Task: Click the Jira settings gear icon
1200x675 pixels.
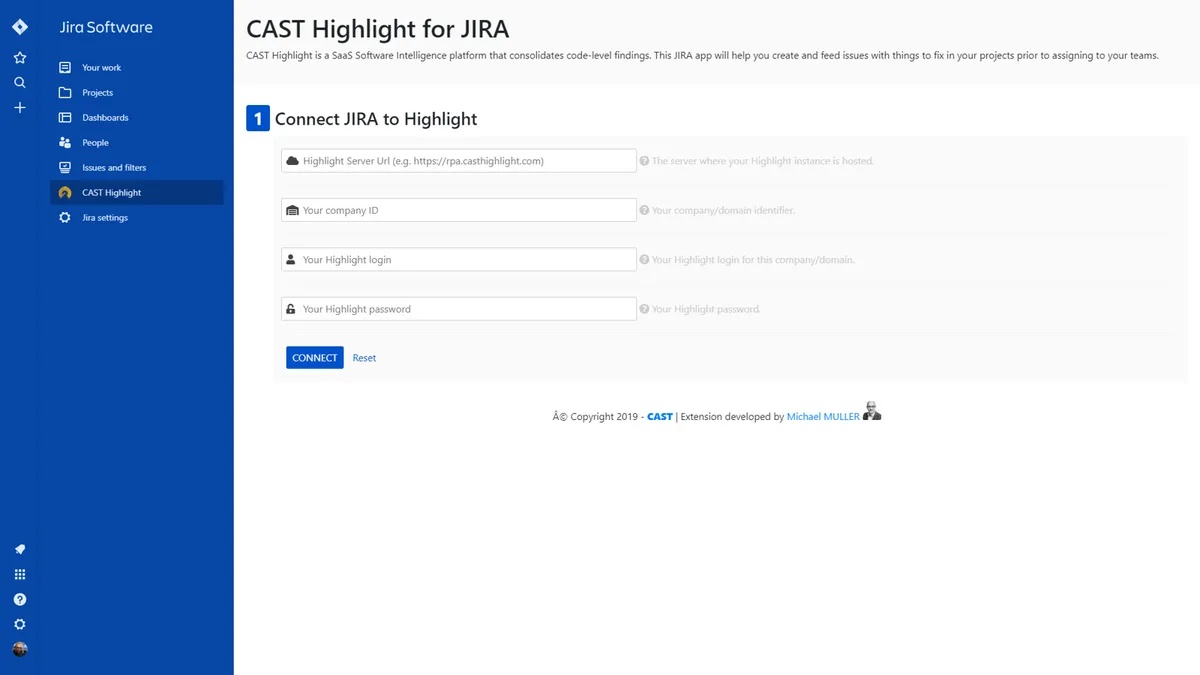Action: pos(65,217)
